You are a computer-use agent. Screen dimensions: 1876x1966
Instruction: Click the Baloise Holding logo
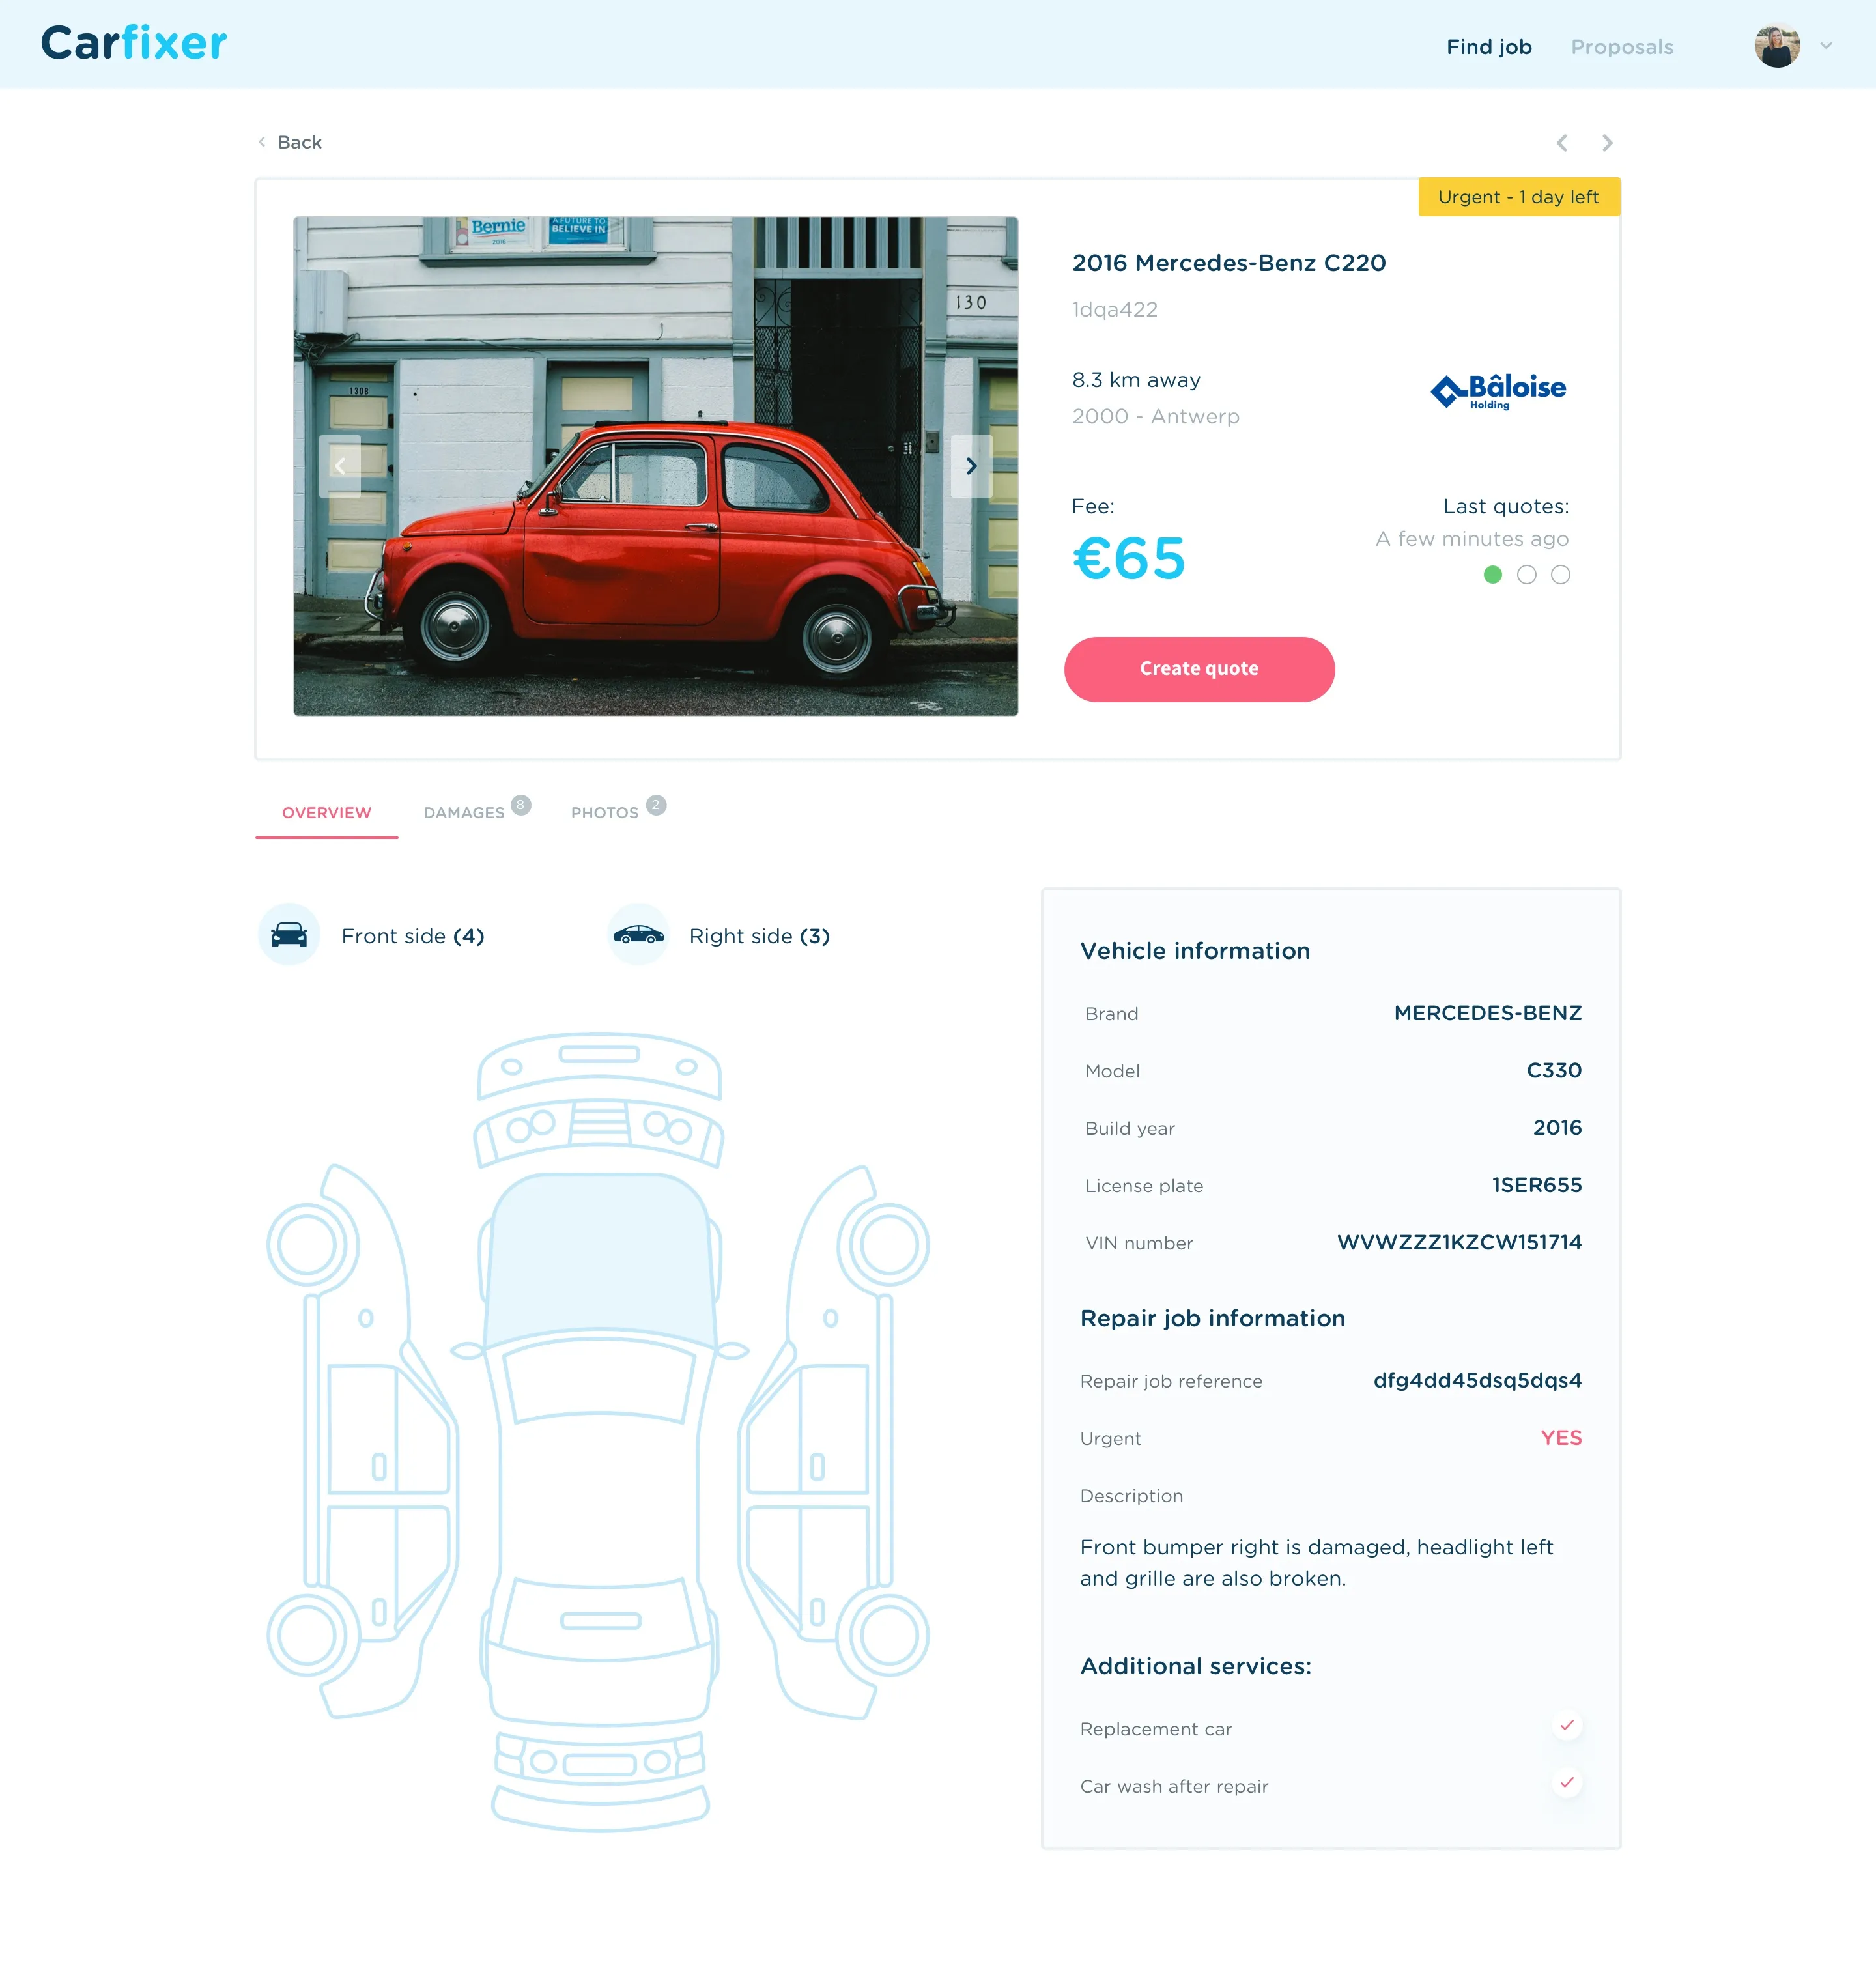(1498, 391)
